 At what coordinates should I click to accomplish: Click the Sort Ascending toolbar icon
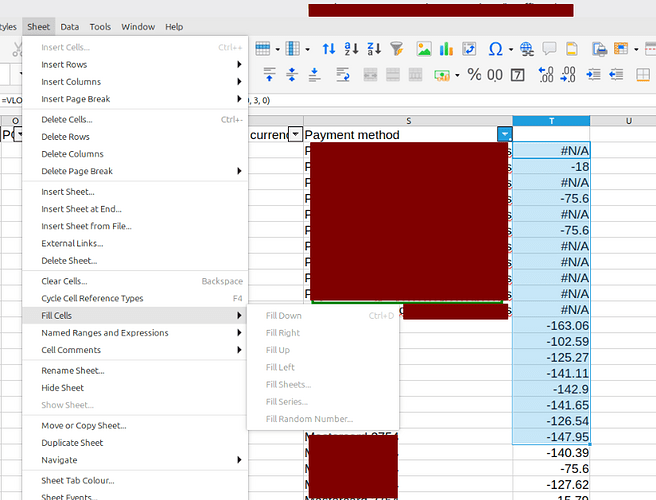351,48
